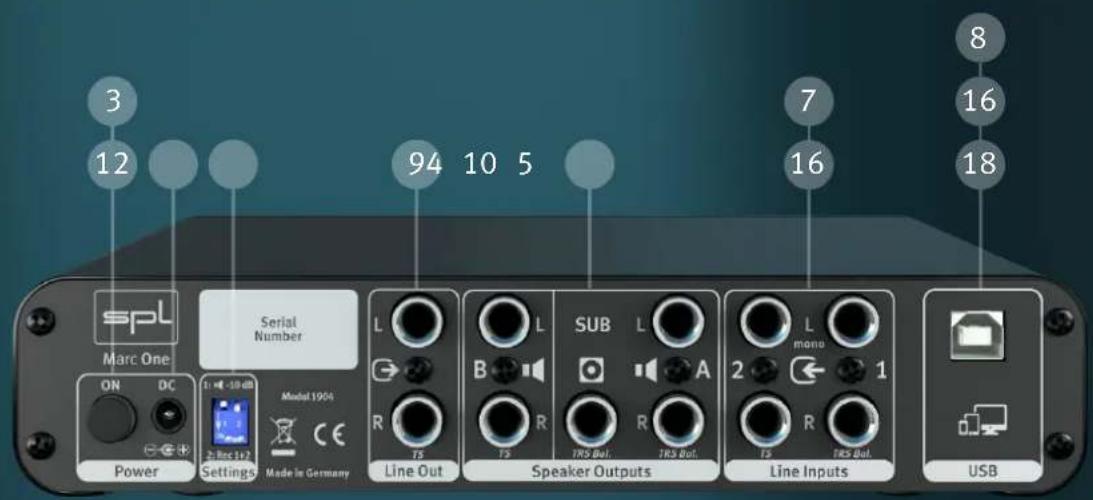Select Speaker A left output jack
Image resolution: width=1093 pixels, height=500 pixels.
[x=677, y=322]
